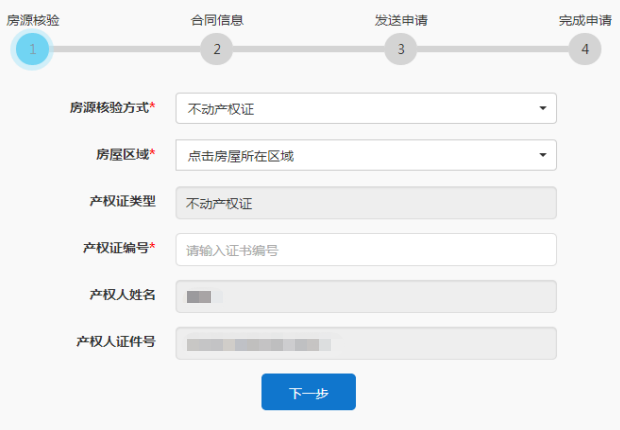Click the 产权人姓名 read-only field
The width and height of the screenshot is (620, 430).
[365, 296]
